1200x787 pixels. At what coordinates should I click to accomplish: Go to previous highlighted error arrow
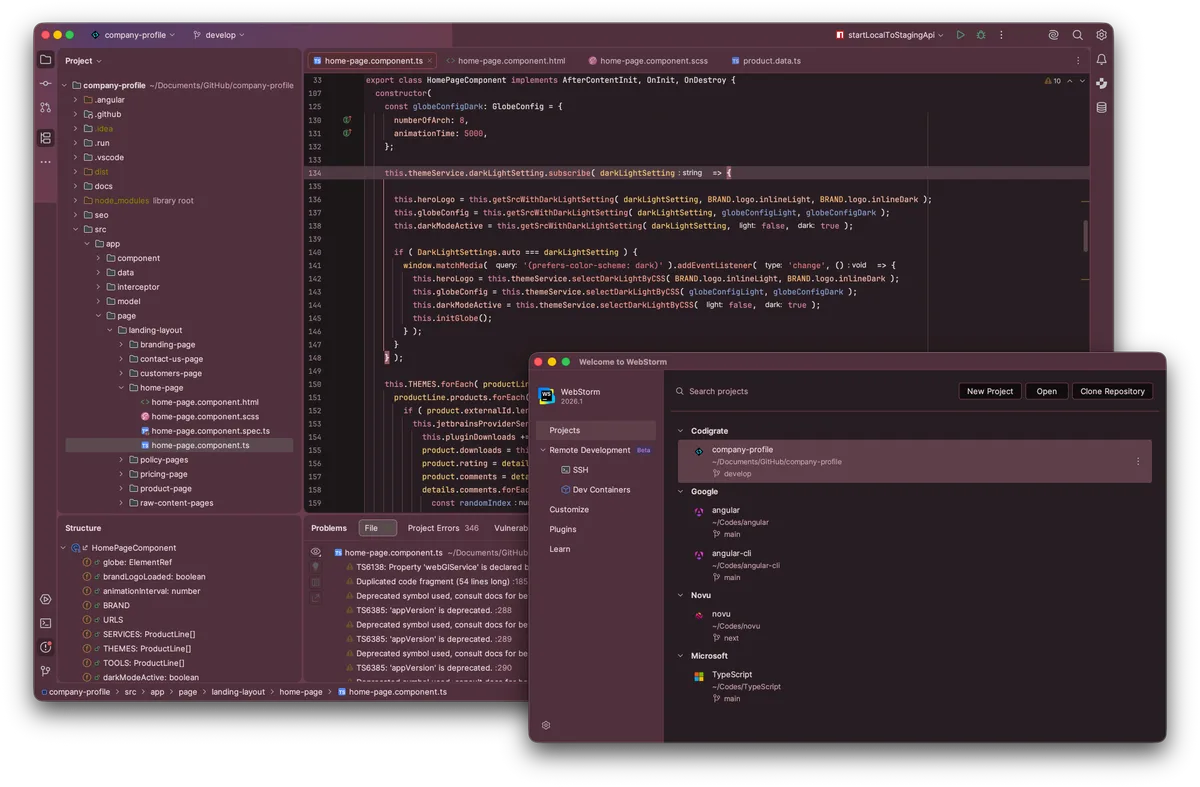pyautogui.click(x=1069, y=81)
